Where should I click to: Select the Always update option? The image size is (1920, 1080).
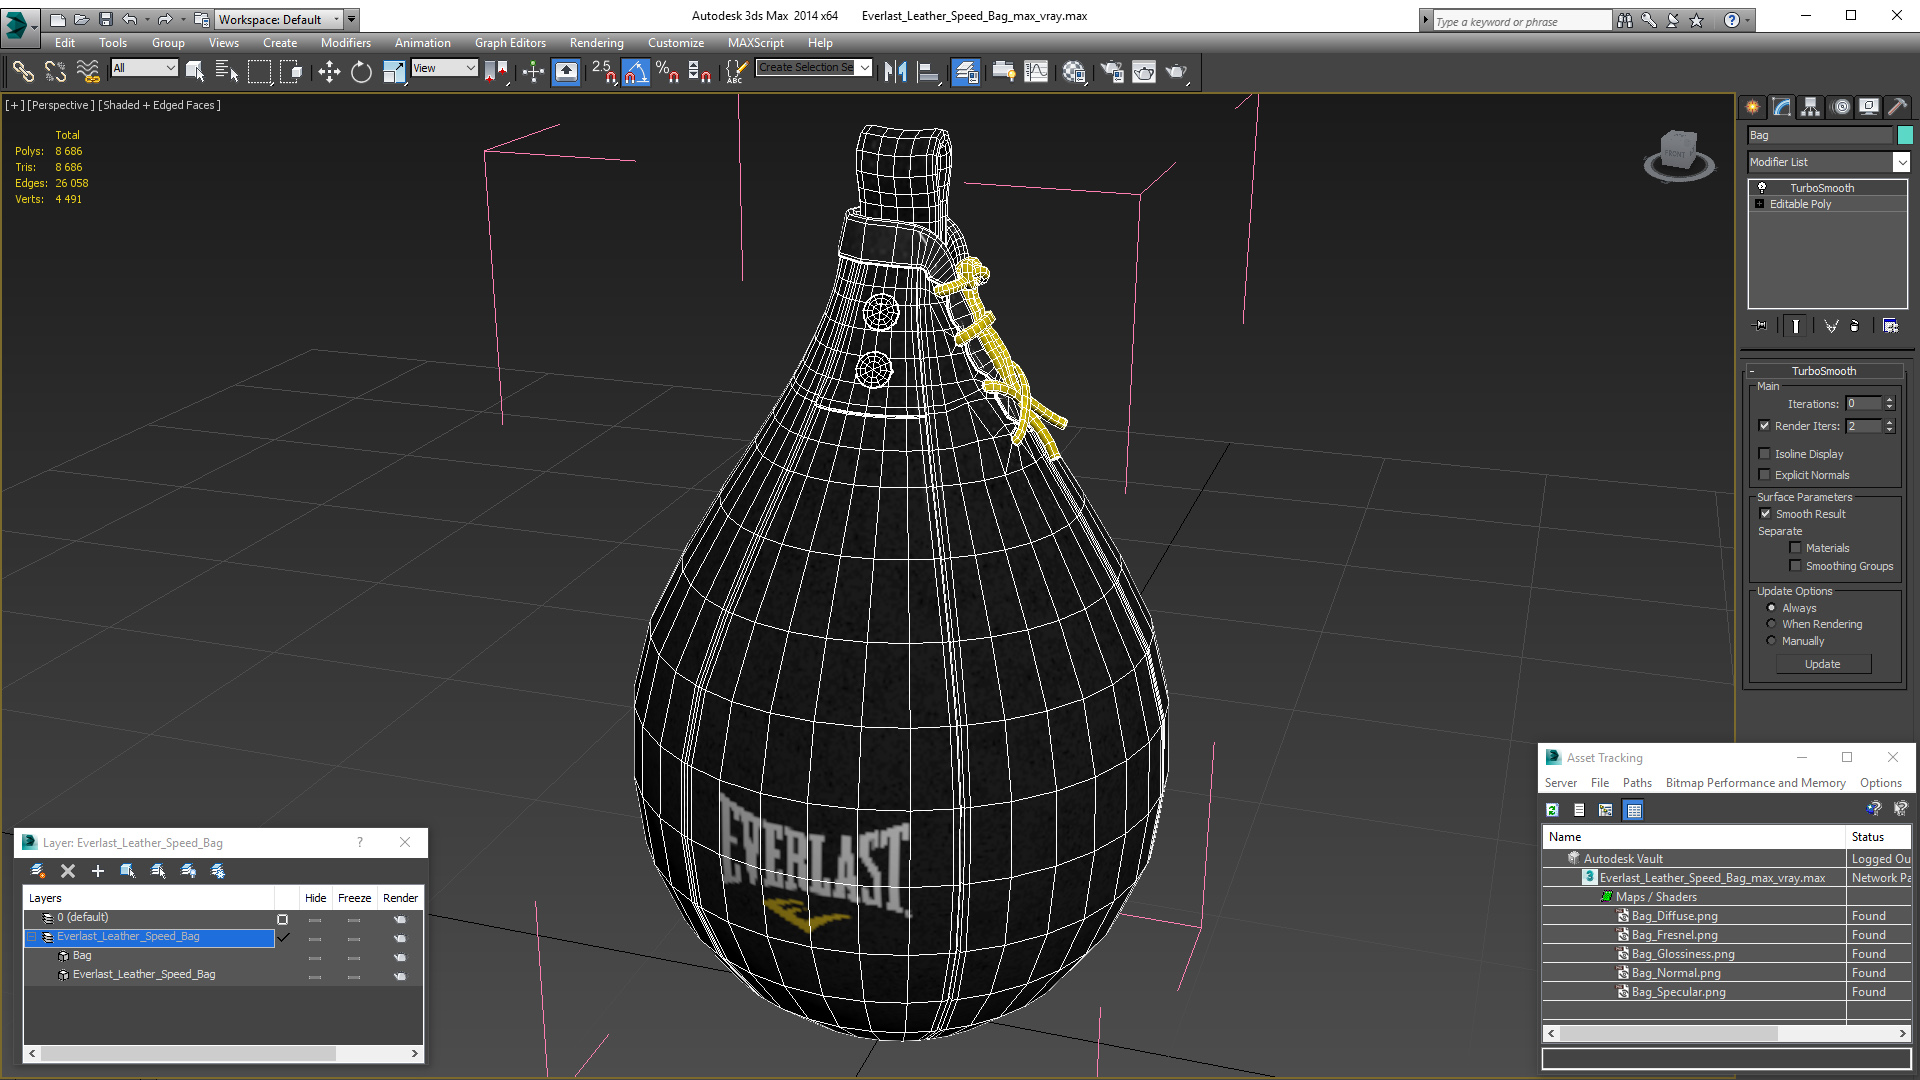1771,607
